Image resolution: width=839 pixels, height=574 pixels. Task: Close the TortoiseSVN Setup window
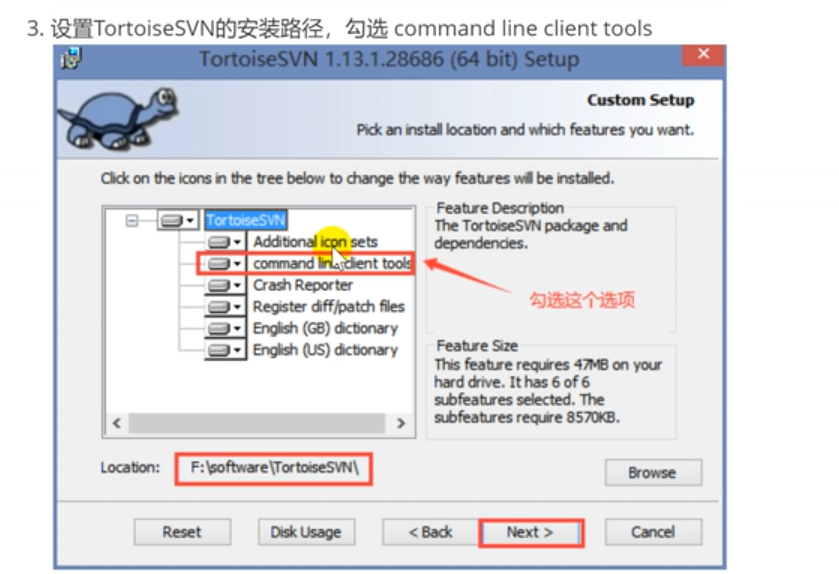click(704, 54)
